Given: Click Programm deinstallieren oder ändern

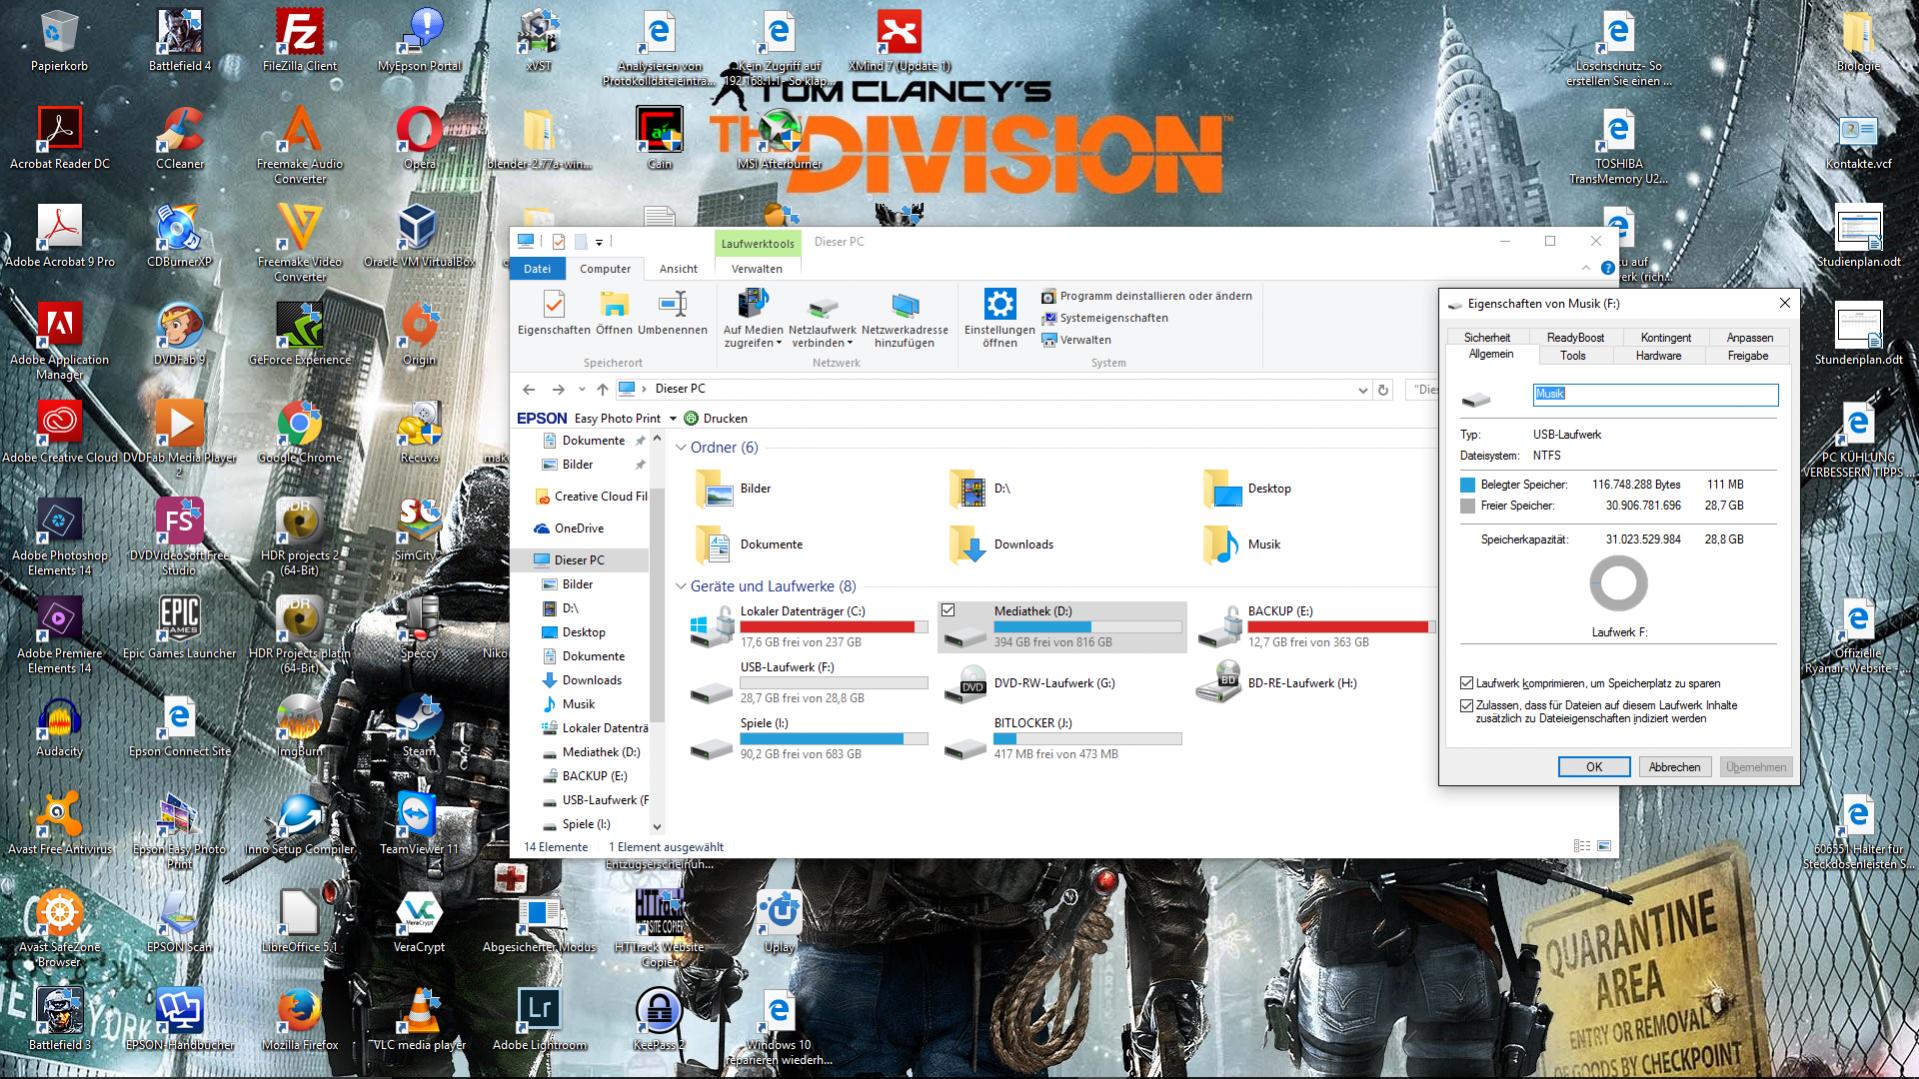Looking at the screenshot, I should (x=1147, y=296).
